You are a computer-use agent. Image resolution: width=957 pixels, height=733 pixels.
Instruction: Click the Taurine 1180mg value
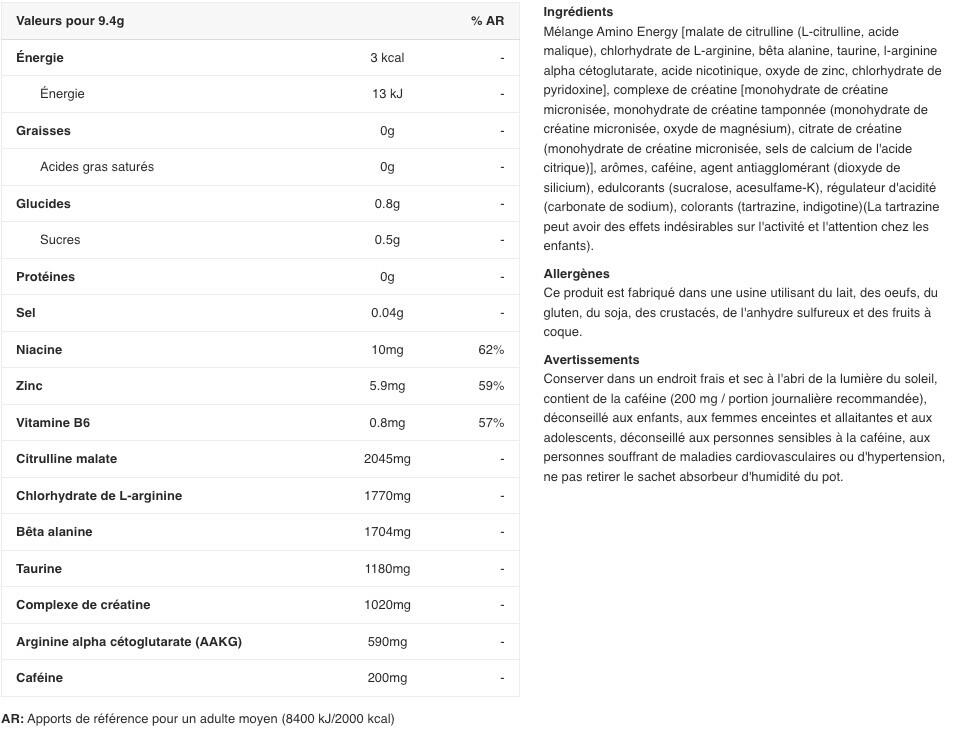coord(387,569)
